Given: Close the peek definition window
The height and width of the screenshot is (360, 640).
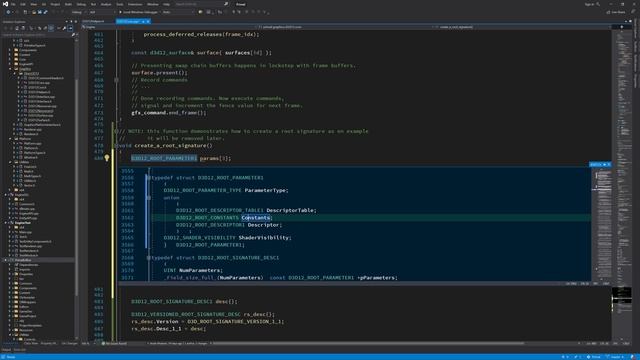Looking at the screenshot, I should (609, 164).
